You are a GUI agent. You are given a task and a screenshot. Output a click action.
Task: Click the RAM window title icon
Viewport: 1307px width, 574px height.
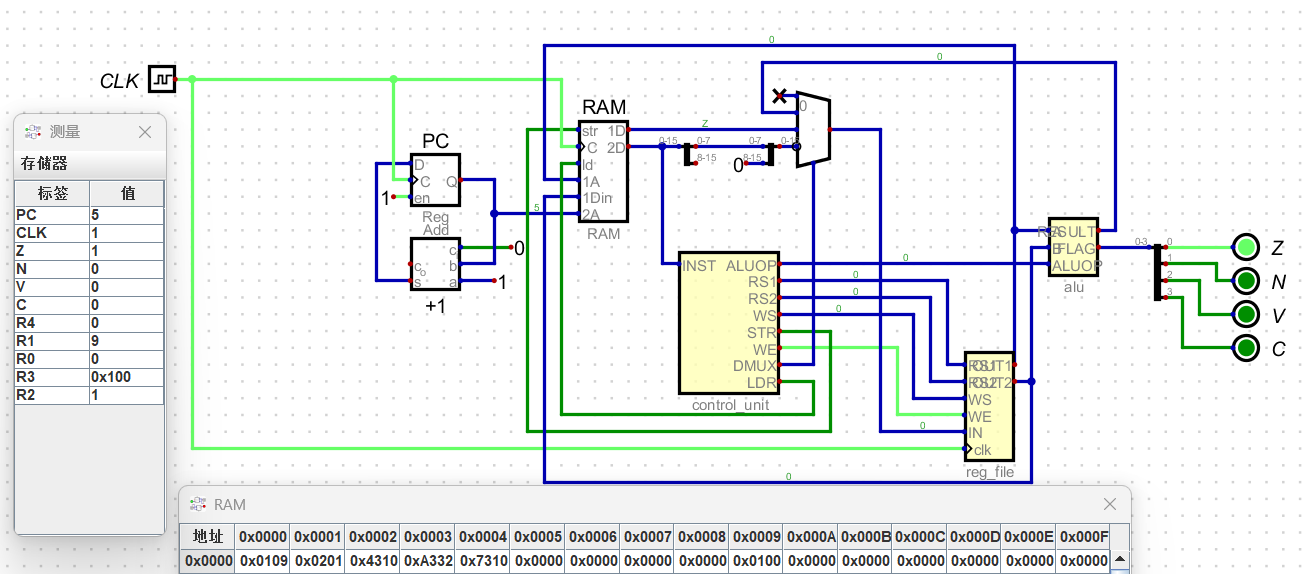point(197,504)
